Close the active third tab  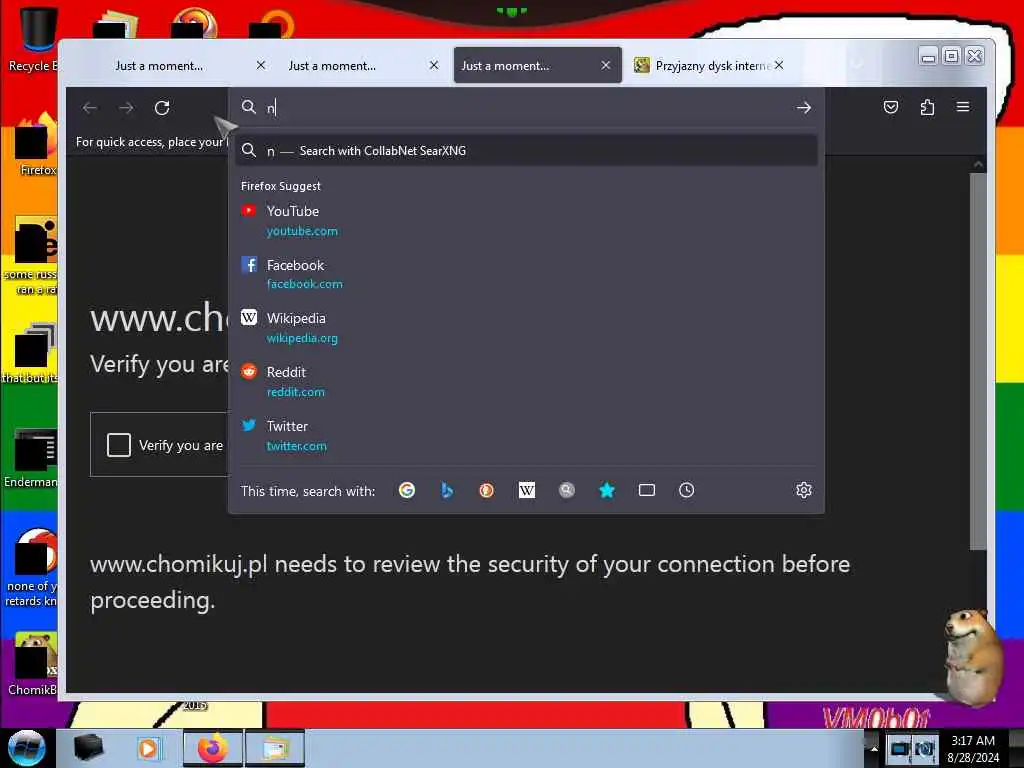pyautogui.click(x=605, y=65)
